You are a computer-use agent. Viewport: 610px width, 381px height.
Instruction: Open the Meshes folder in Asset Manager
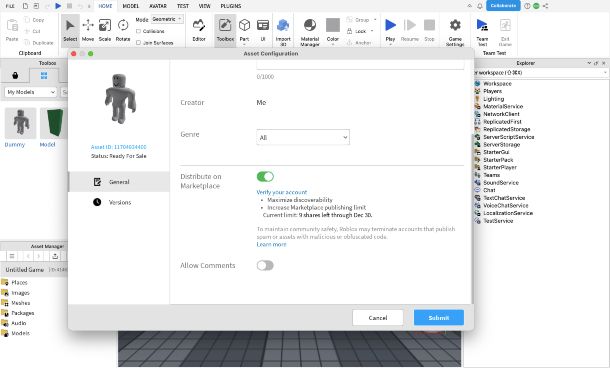click(16, 303)
